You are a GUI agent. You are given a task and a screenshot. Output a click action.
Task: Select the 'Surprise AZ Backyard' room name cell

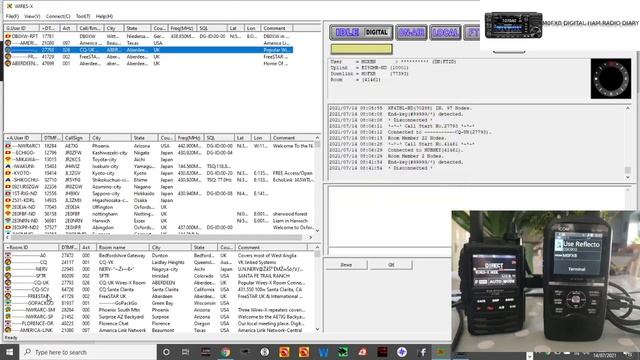point(121,317)
